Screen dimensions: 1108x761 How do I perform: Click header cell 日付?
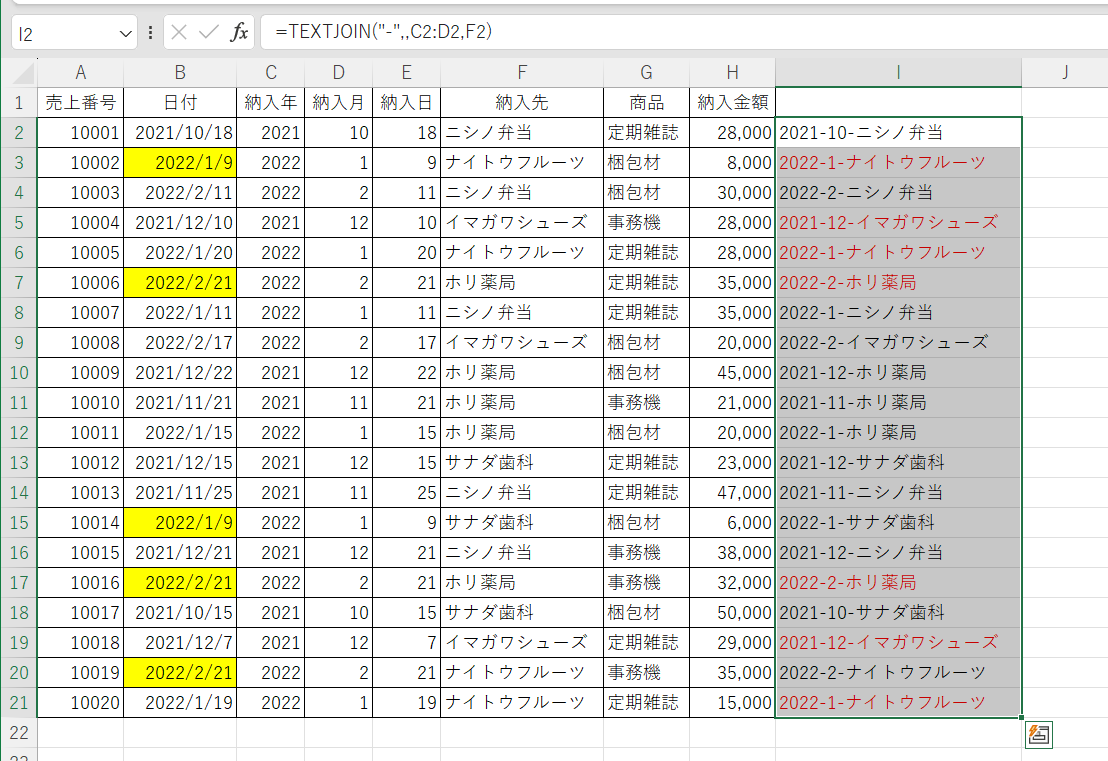click(180, 102)
